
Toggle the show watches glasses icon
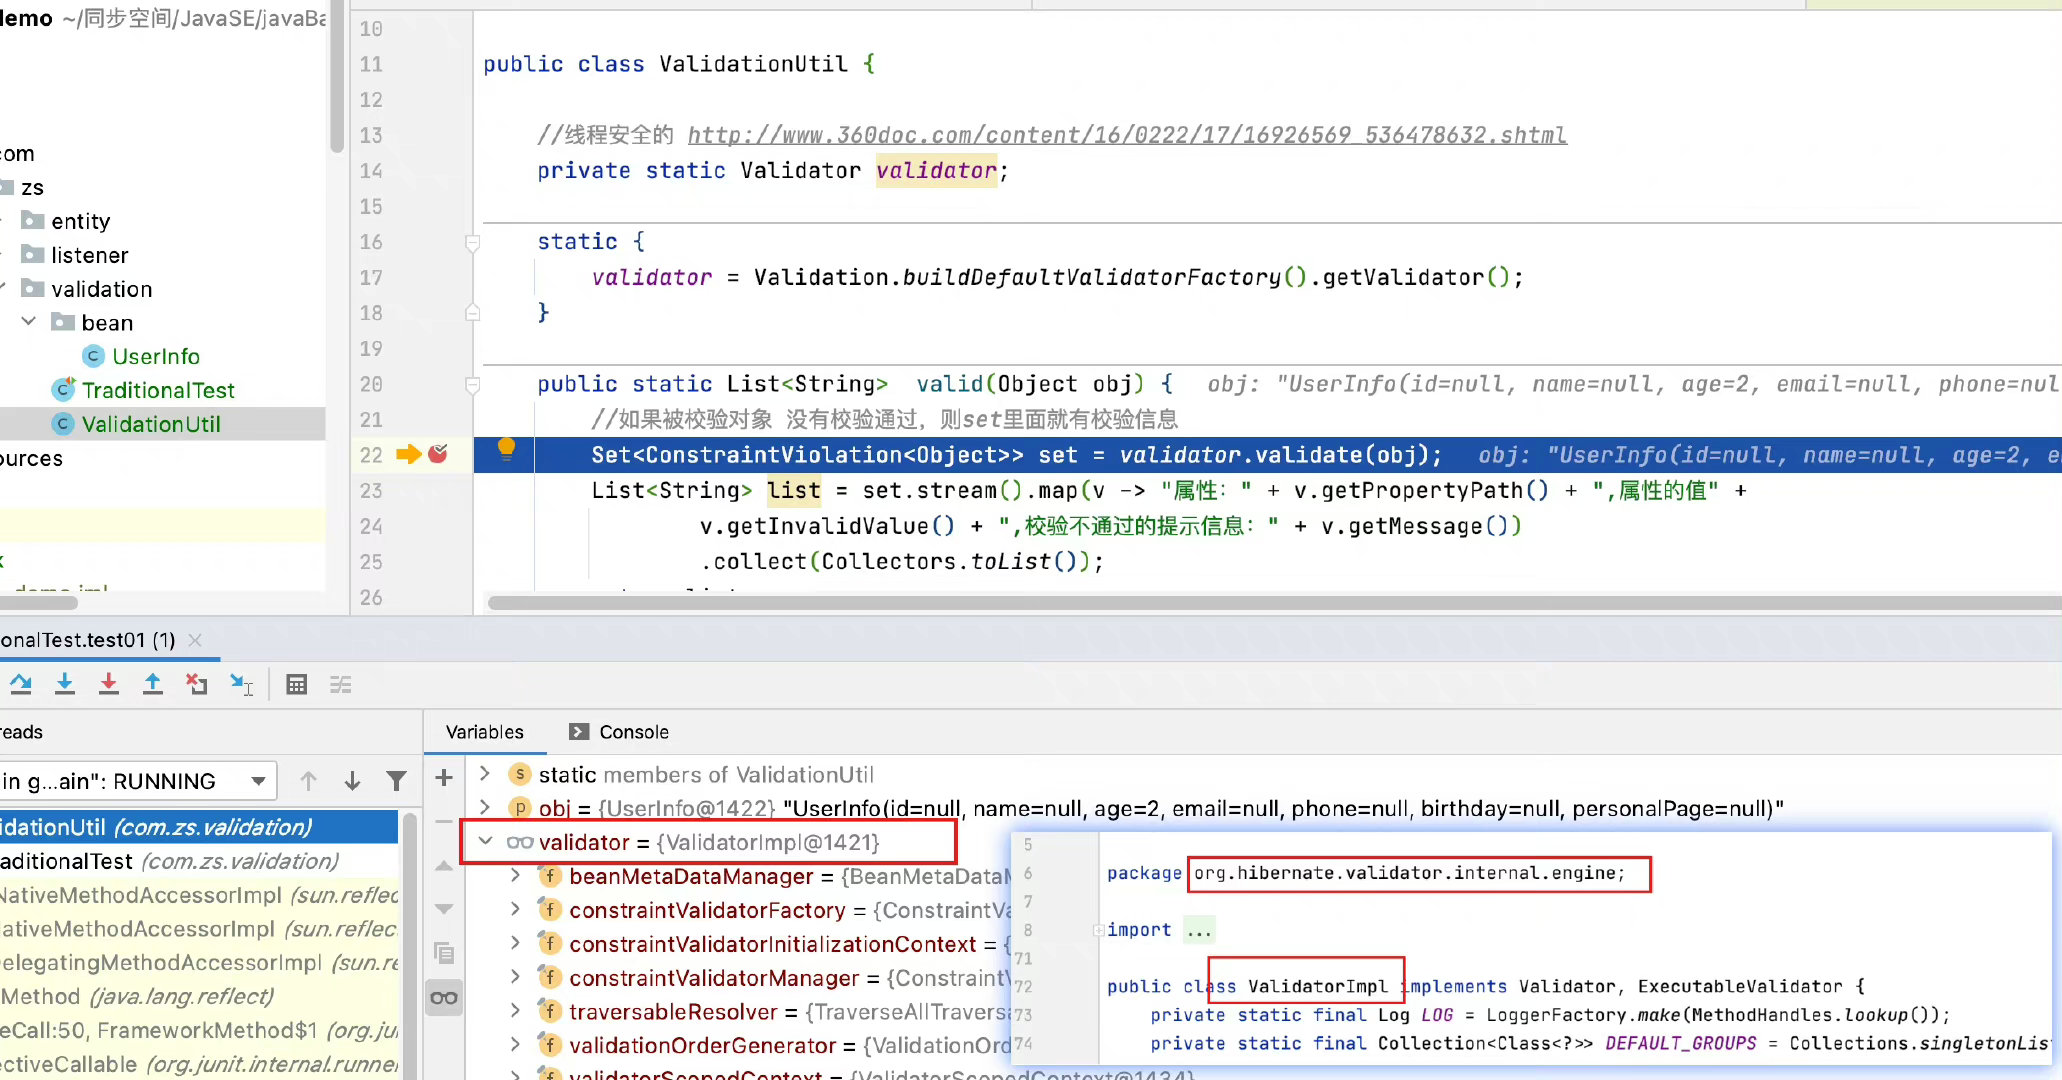[444, 997]
